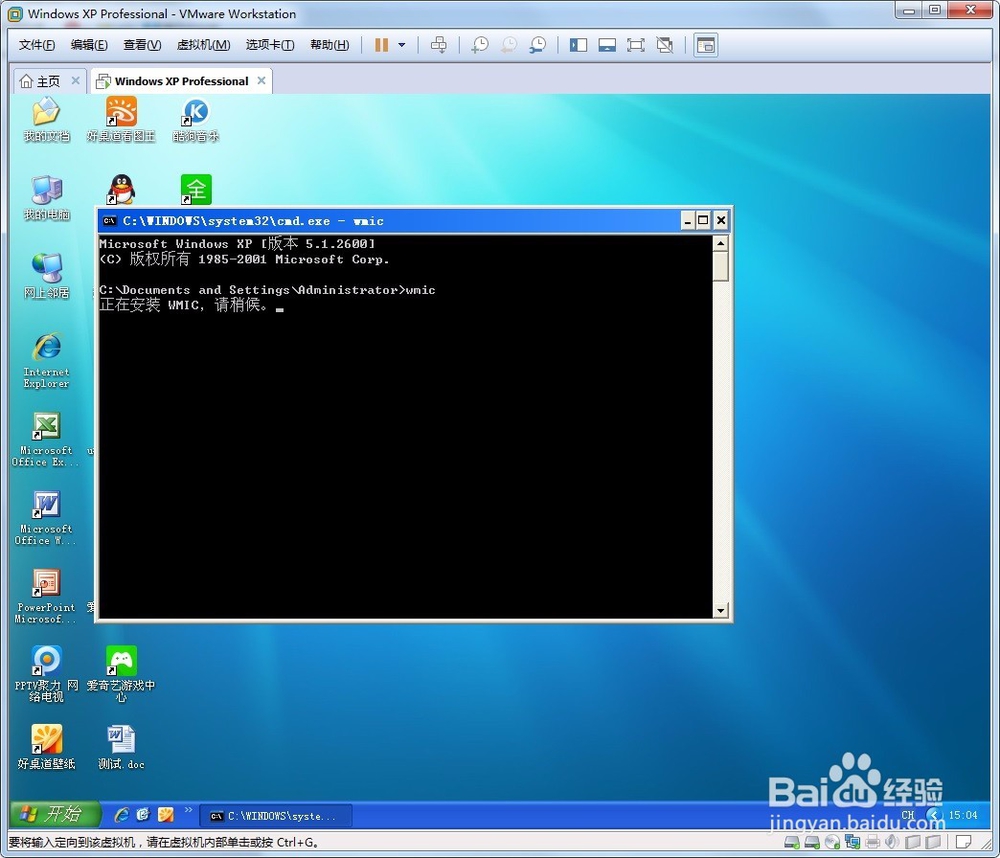Open the 查看(V) menu

[x=142, y=45]
